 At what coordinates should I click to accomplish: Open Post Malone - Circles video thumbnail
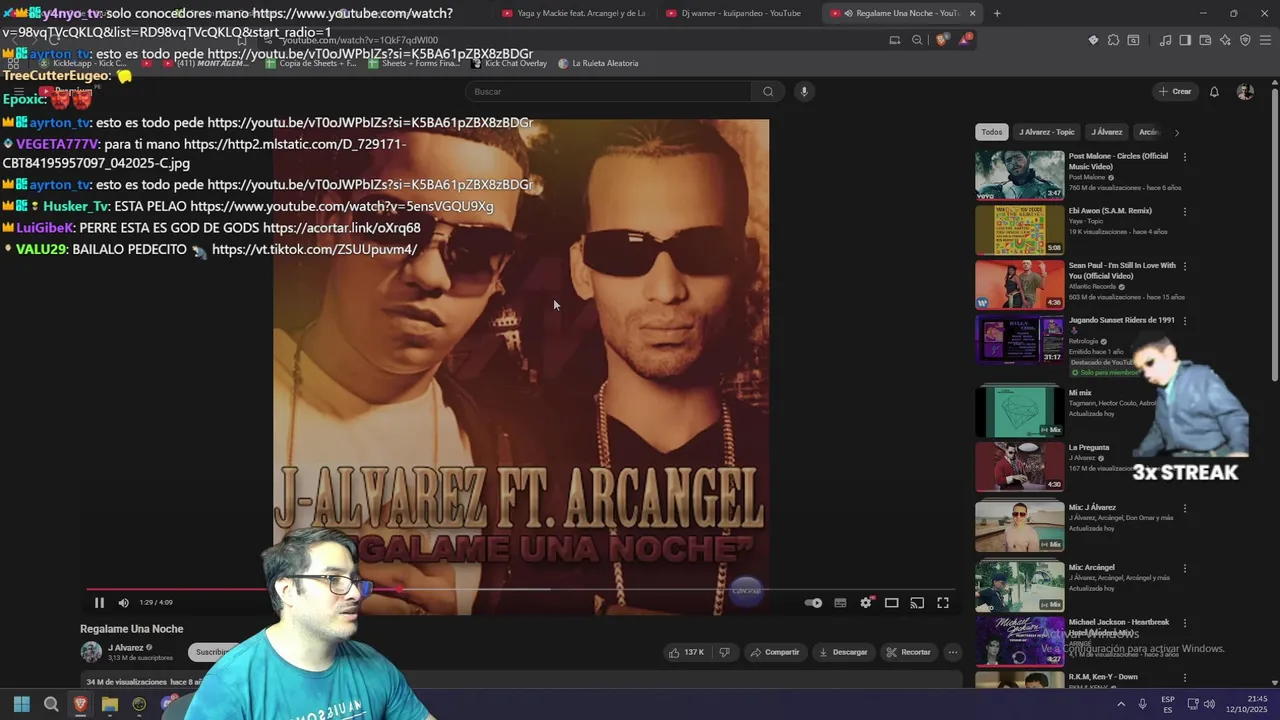1020,175
